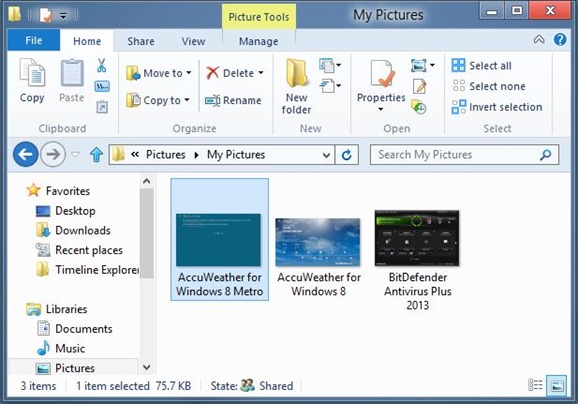Viewport: 578px width, 404px height.
Task: Click the folder icon in title bar
Action: 14,15
